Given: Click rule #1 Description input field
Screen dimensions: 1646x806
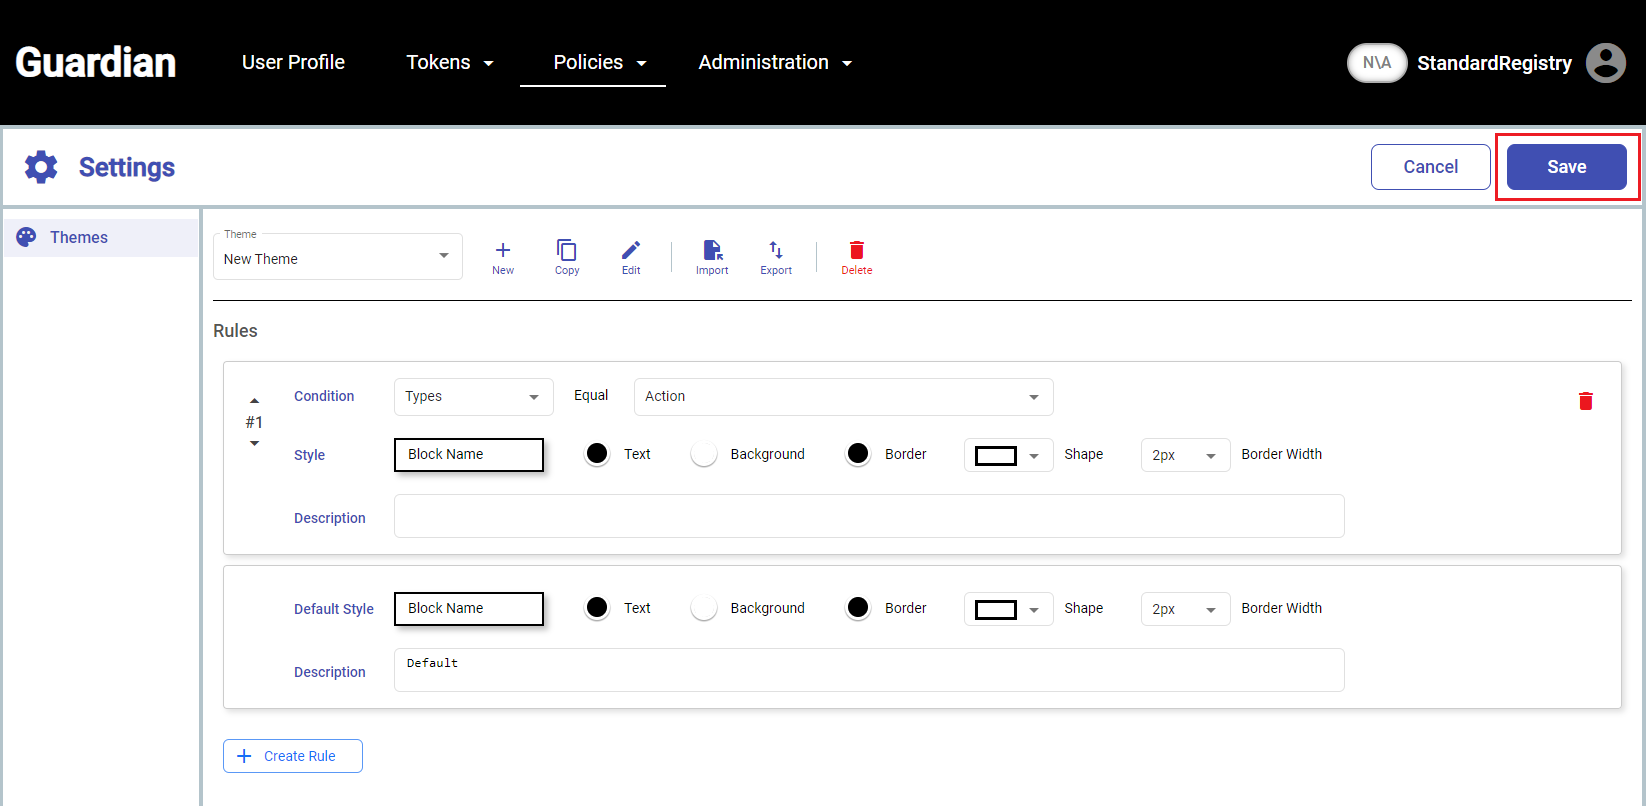Looking at the screenshot, I should point(868,516).
